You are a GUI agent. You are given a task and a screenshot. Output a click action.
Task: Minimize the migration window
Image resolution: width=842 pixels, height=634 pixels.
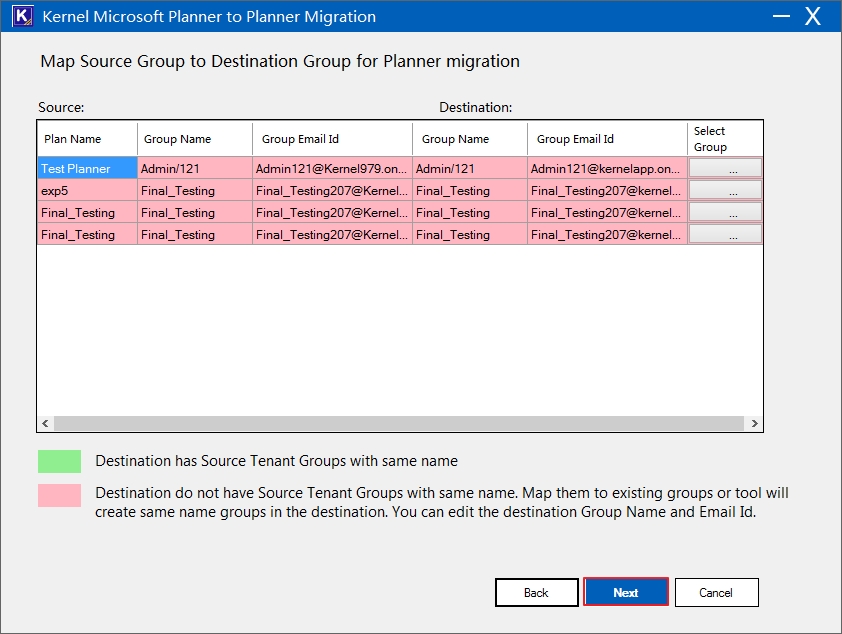(781, 16)
